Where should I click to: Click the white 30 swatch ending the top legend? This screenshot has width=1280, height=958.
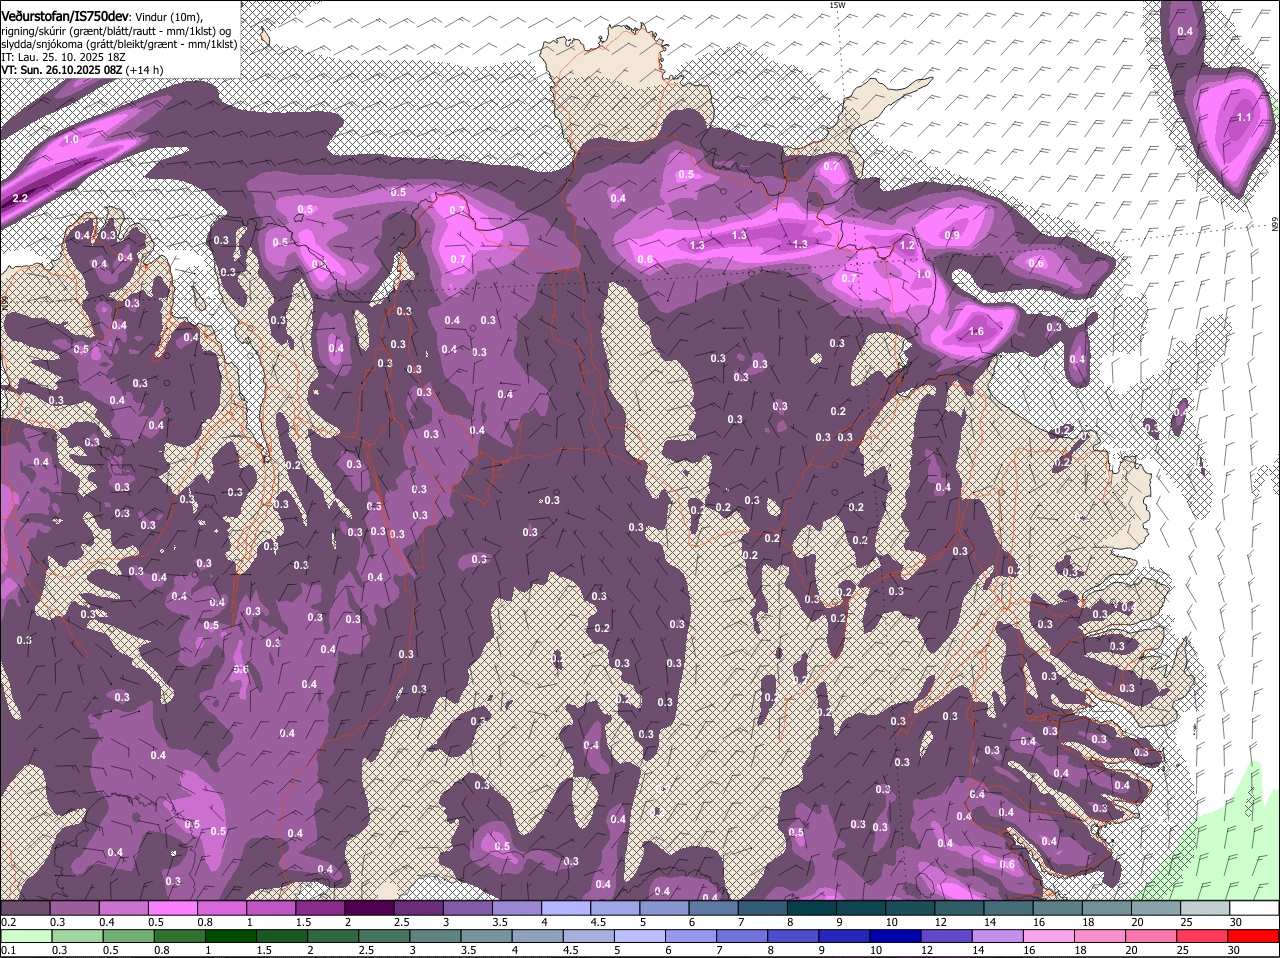click(x=1254, y=908)
